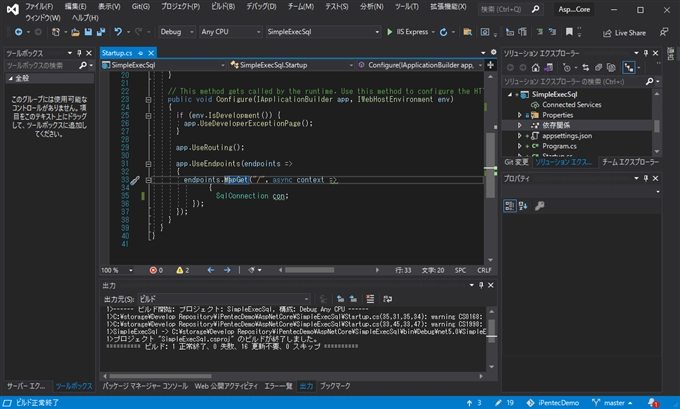Click the Home icon in Solution Explorer
This screenshot has height=409, width=680.
(536, 67)
